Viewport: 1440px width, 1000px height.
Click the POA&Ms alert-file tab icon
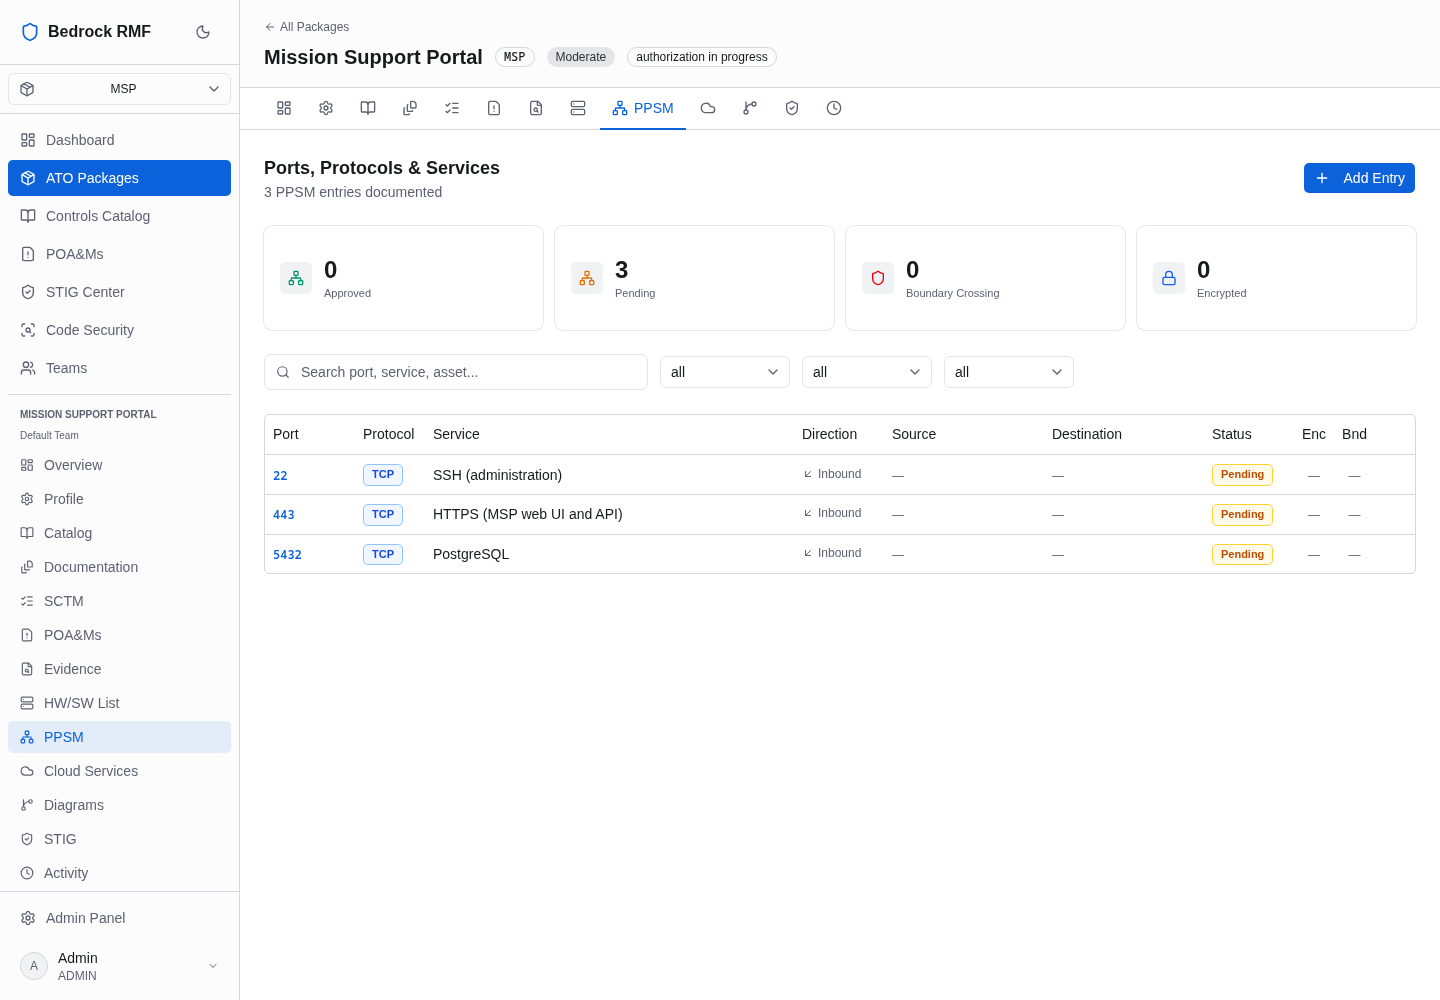coord(494,108)
